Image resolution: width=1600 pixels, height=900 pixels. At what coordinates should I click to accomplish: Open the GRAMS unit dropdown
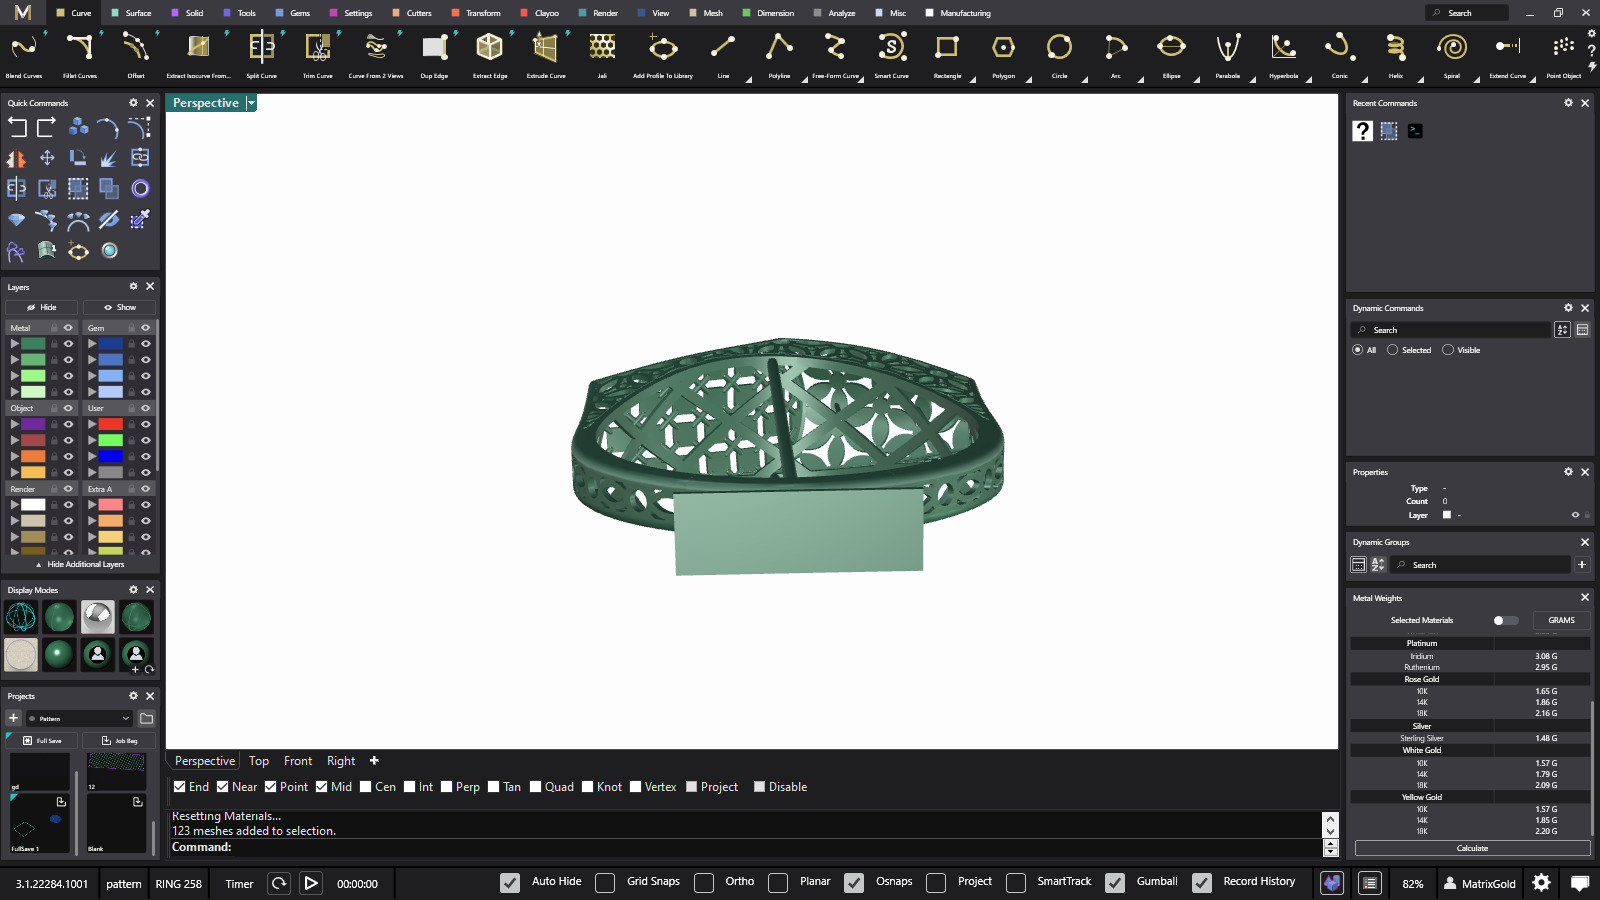coord(1562,620)
